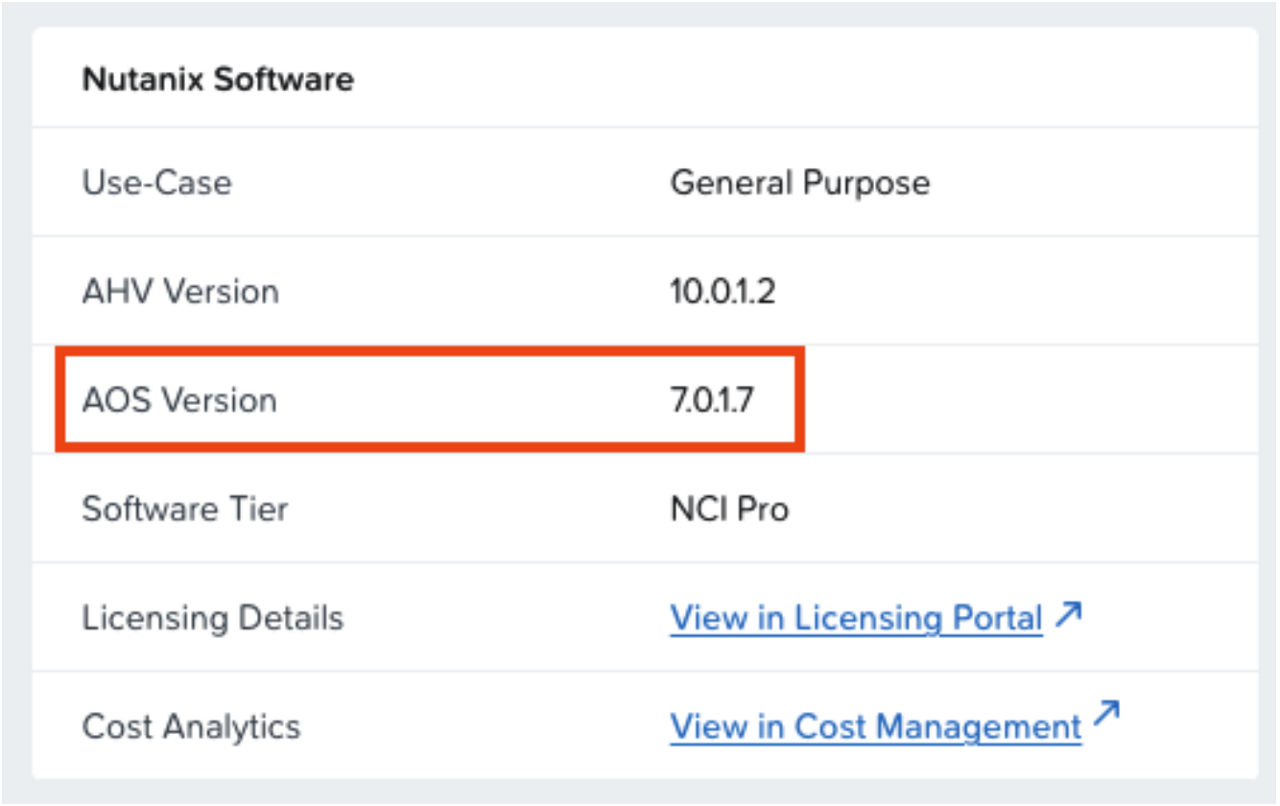
Task: Click inside the orange highlighted AOS Version box
Action: click(430, 400)
